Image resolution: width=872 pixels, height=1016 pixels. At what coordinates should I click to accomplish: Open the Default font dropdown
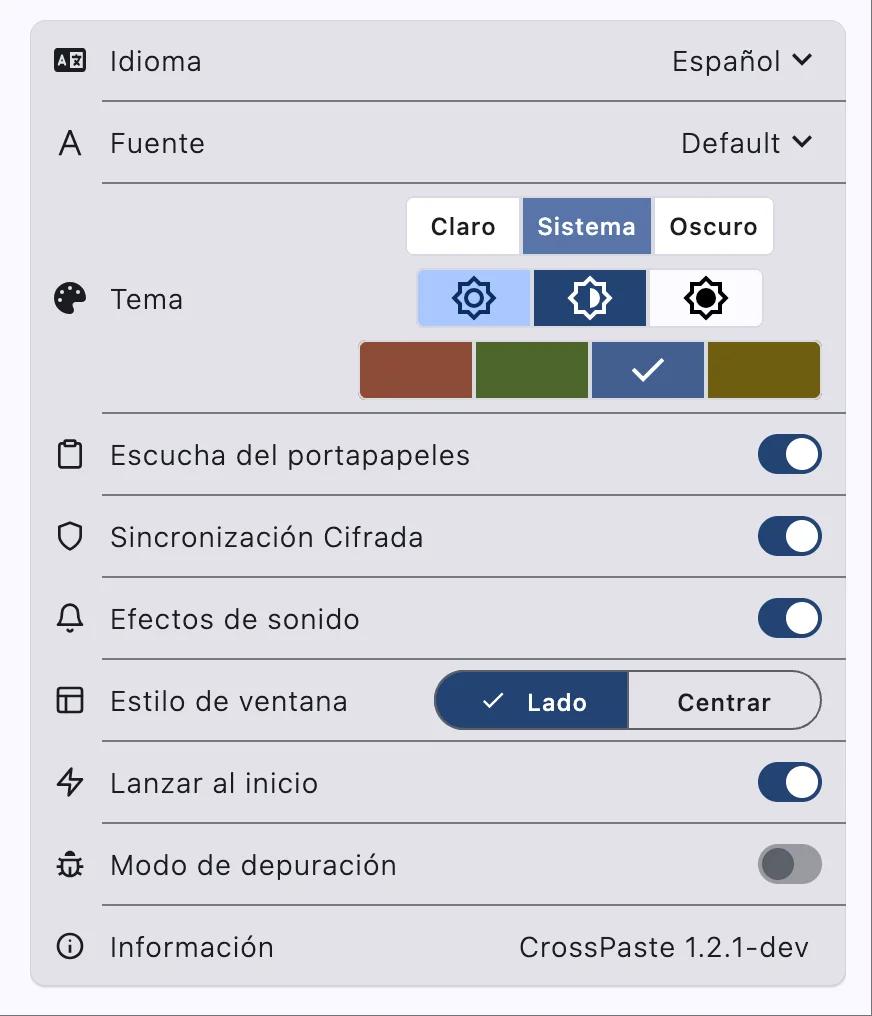(747, 143)
